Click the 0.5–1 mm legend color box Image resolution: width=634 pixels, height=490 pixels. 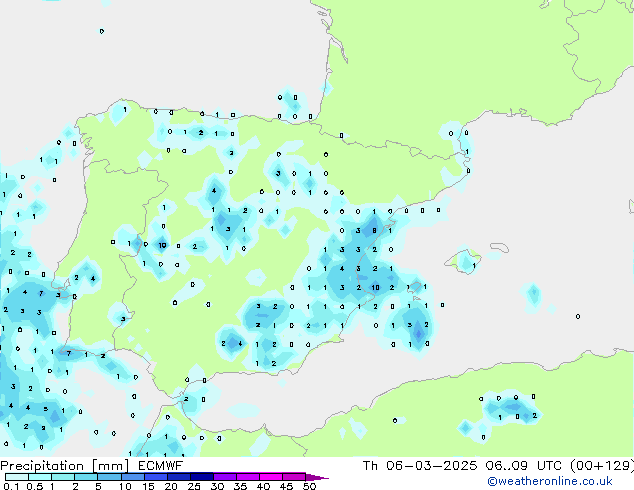coord(40,477)
